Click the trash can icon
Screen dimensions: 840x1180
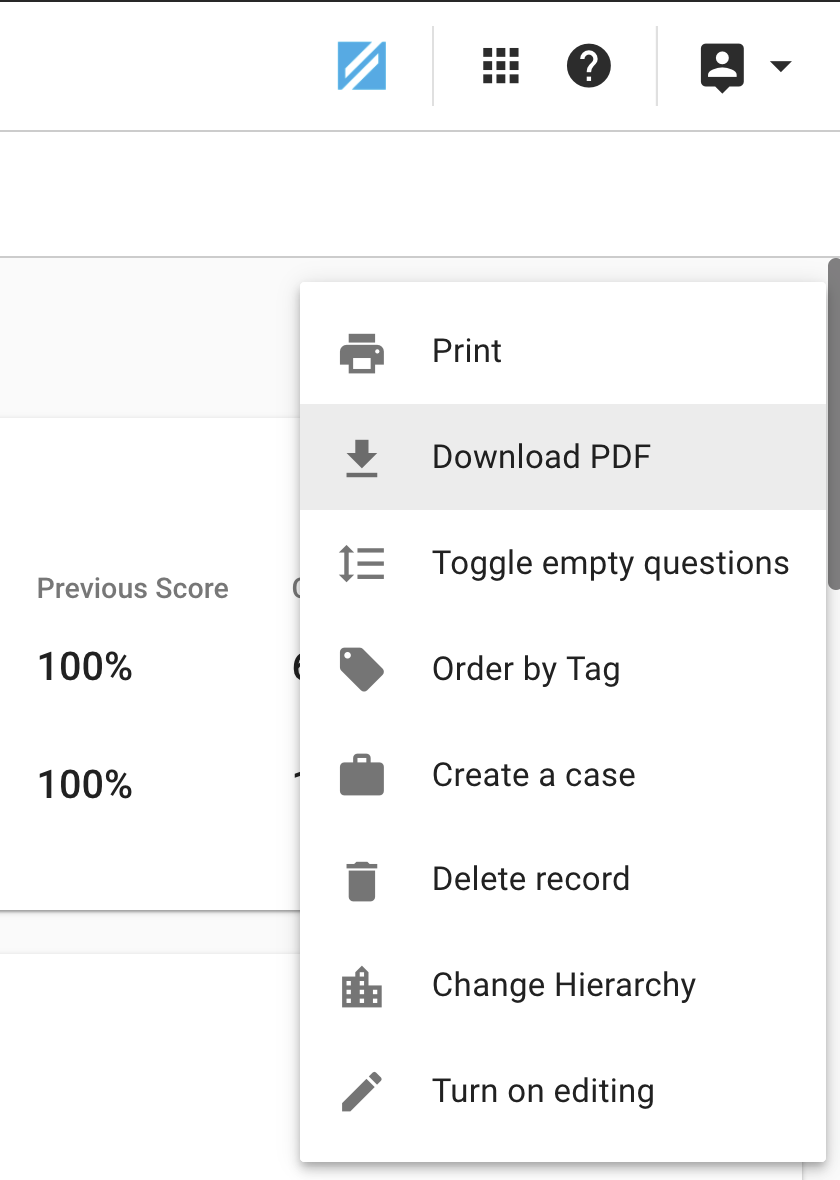(362, 881)
